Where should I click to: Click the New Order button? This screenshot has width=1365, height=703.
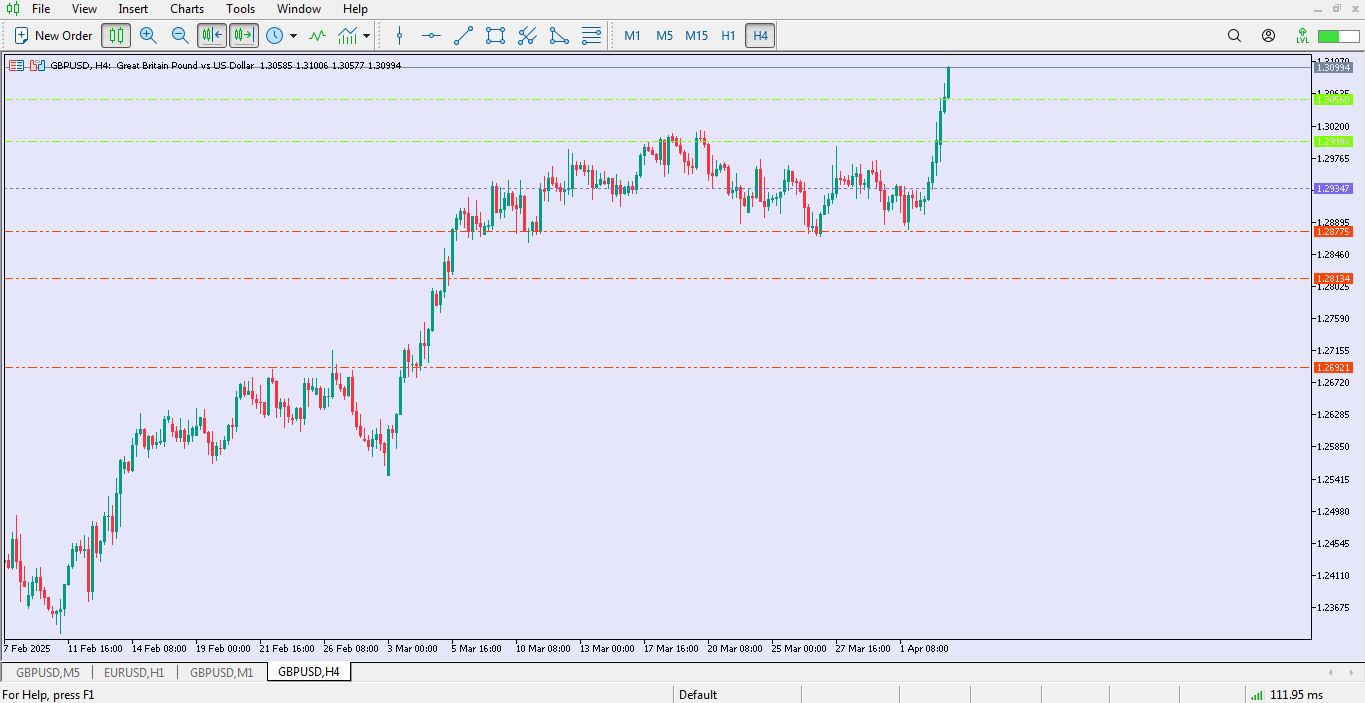tap(54, 36)
